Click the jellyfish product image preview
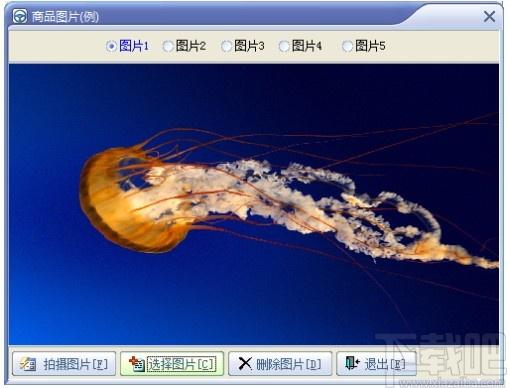The image size is (509, 388). pyautogui.click(x=254, y=204)
